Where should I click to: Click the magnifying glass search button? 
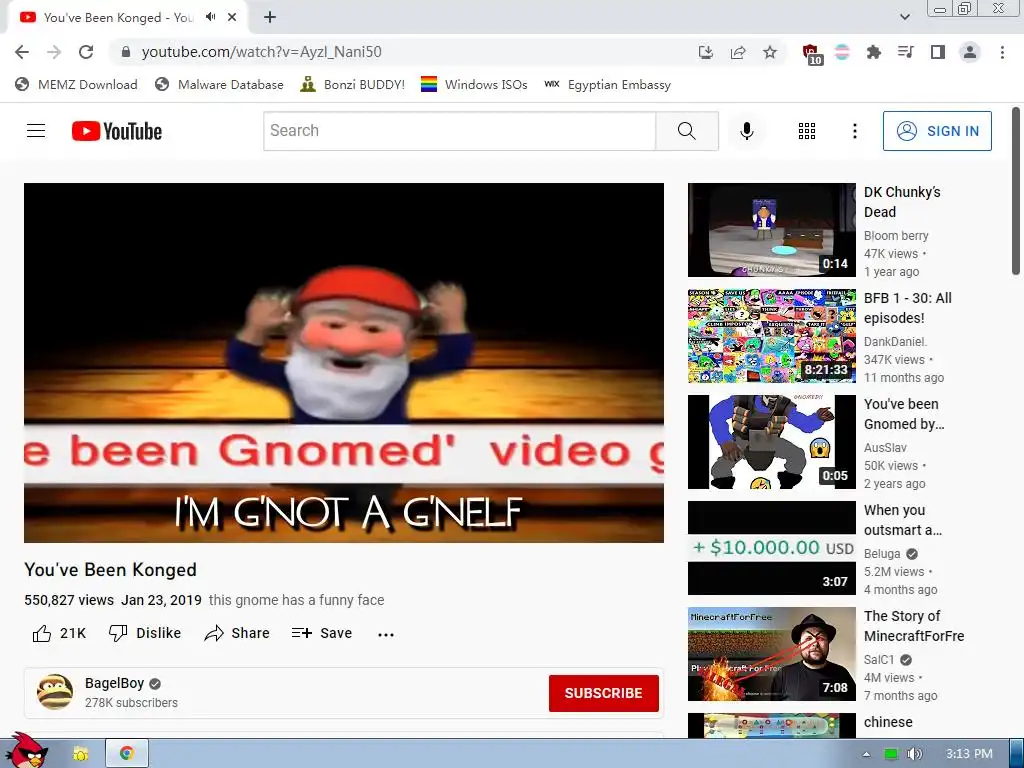687,131
